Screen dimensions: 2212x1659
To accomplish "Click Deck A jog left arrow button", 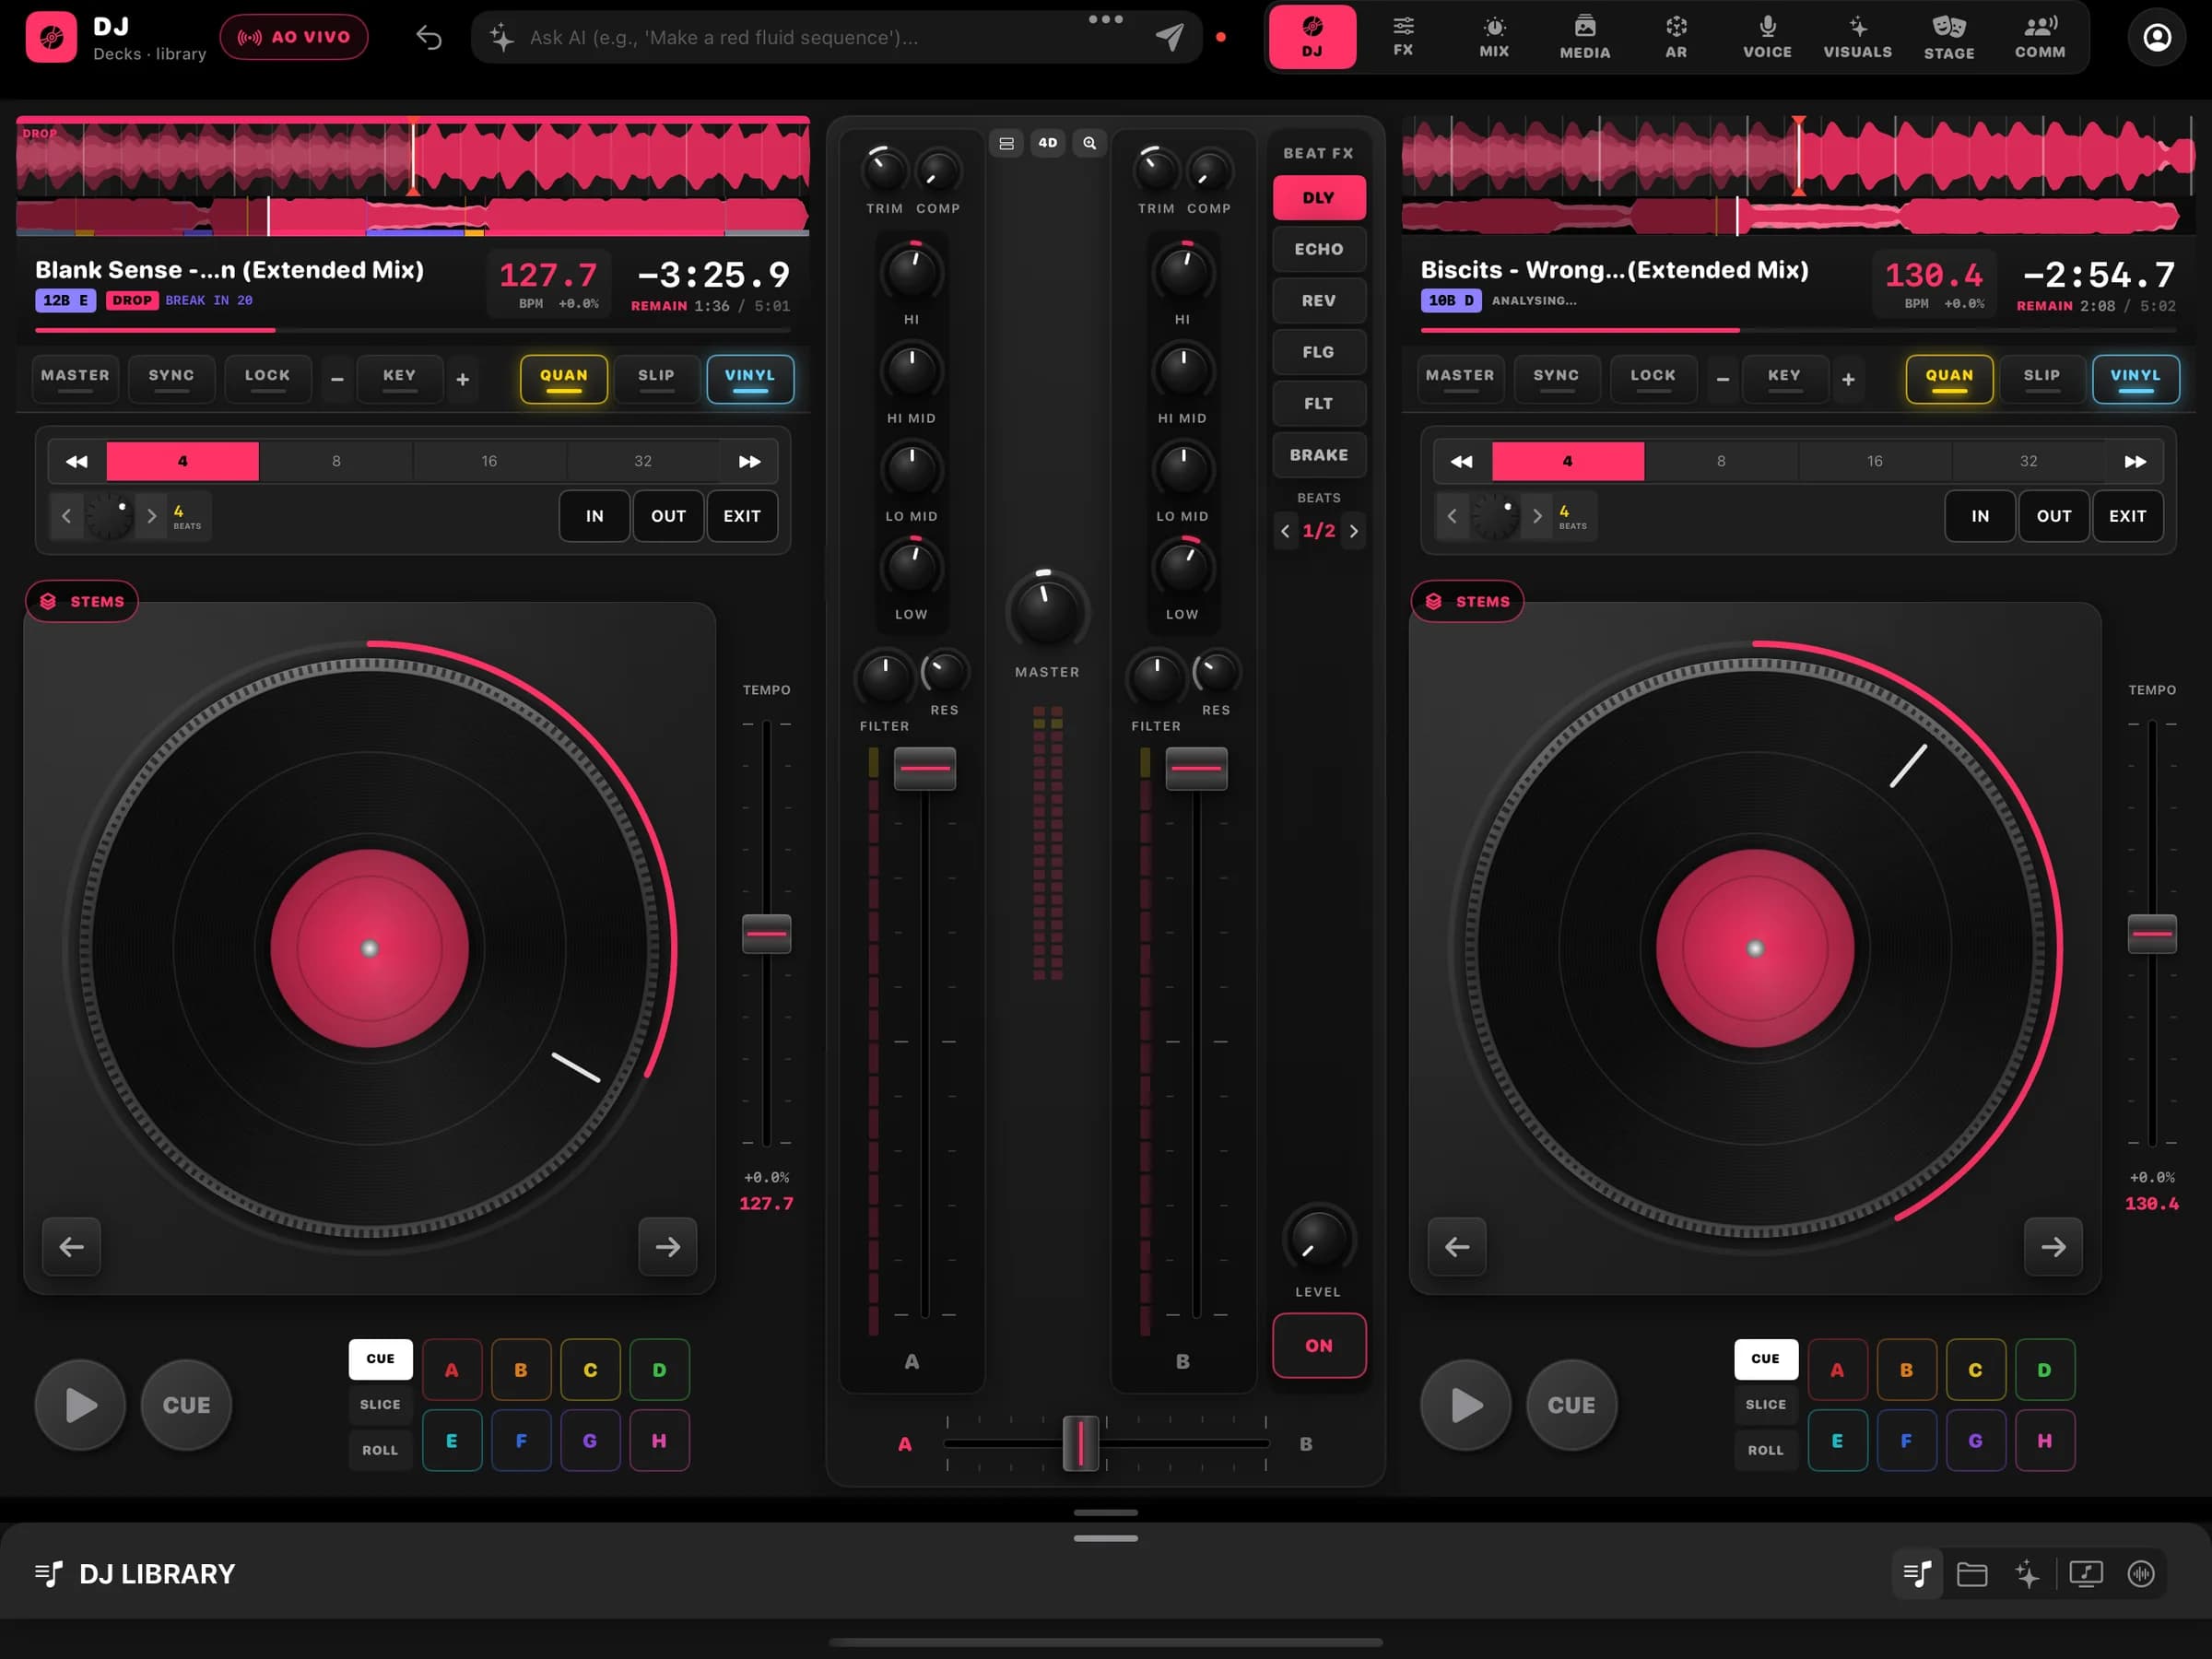I will click(x=71, y=1246).
